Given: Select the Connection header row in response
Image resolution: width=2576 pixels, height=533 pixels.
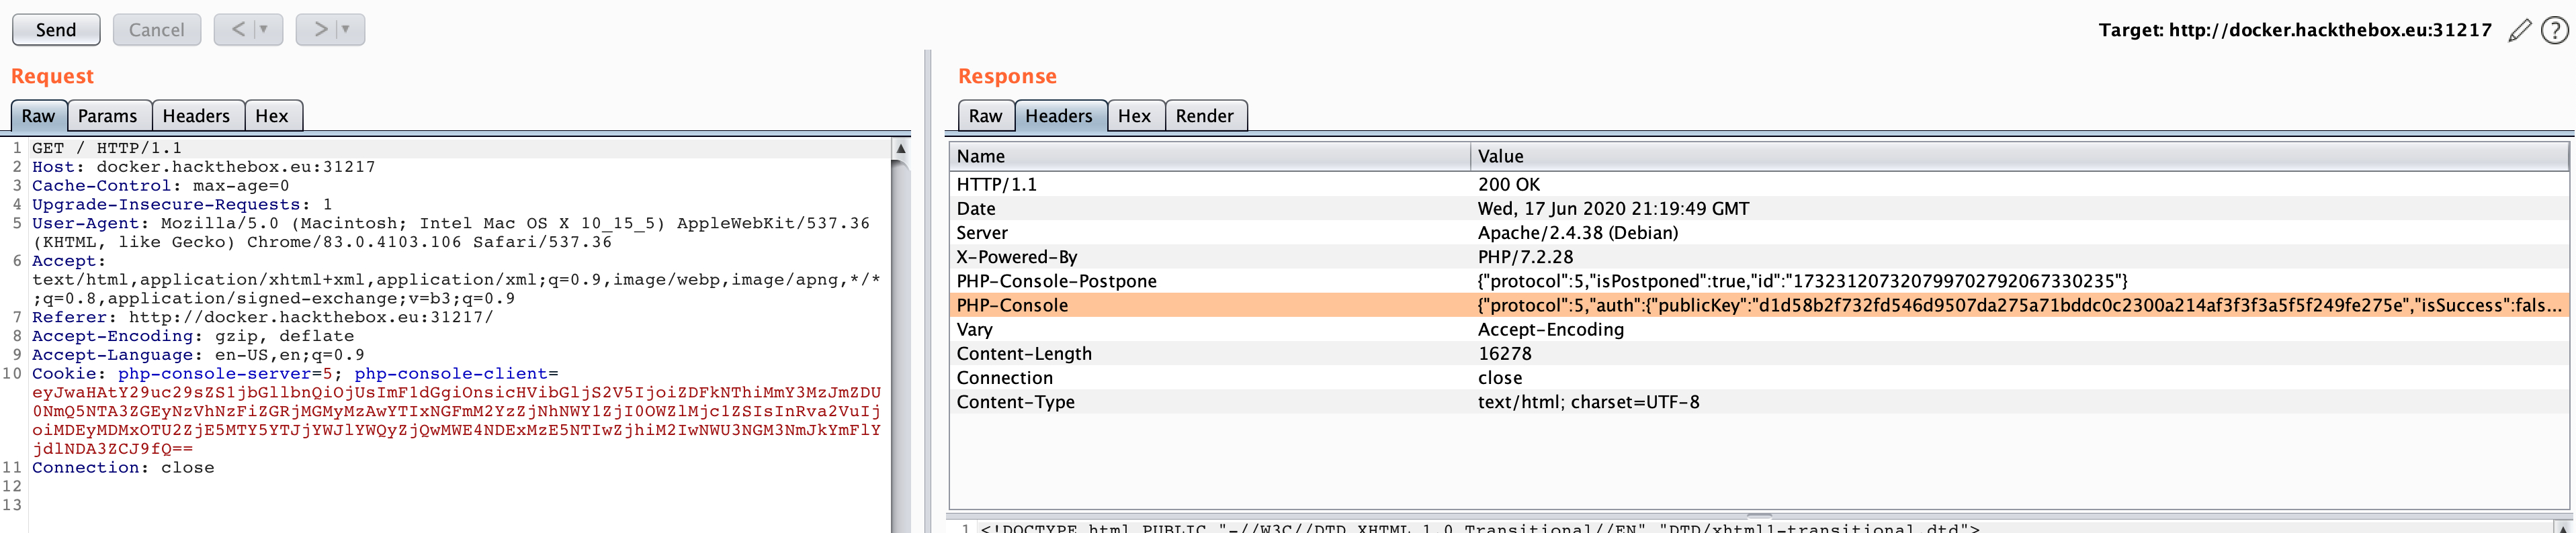Looking at the screenshot, I should tap(1759, 378).
